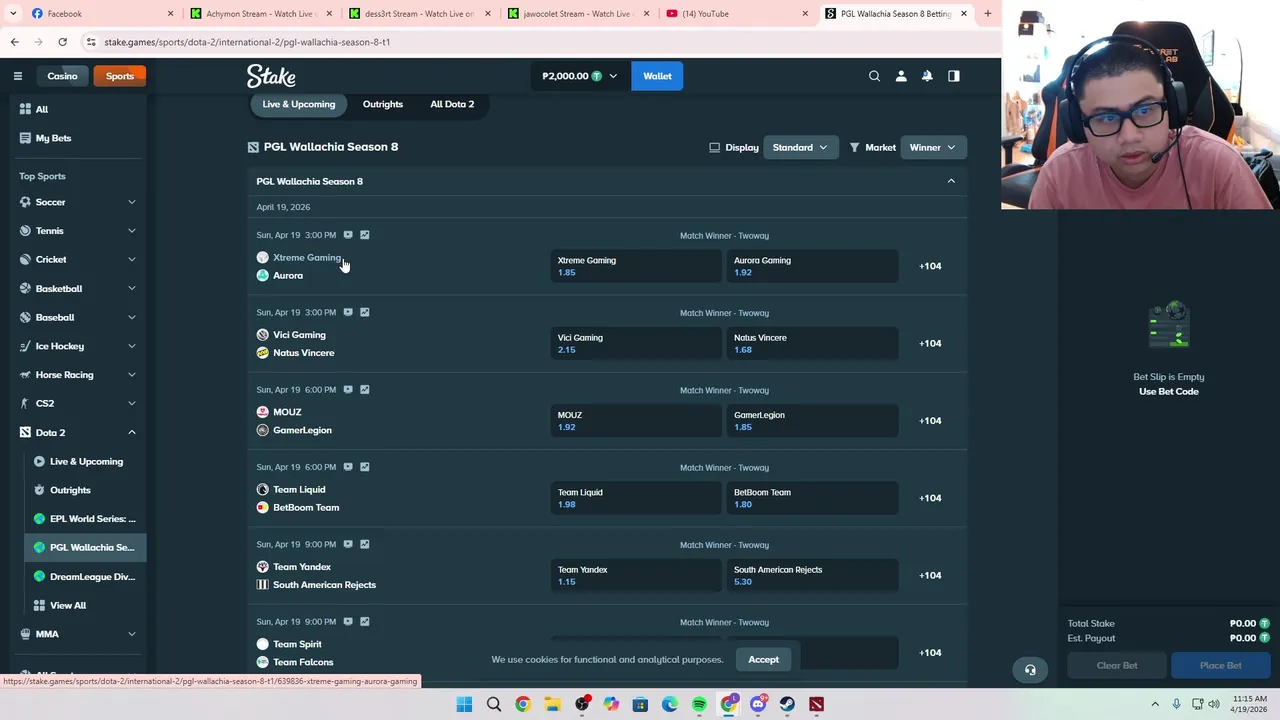Open +104 markets for MOUZ match
This screenshot has width=1280, height=720.
pos(930,421)
